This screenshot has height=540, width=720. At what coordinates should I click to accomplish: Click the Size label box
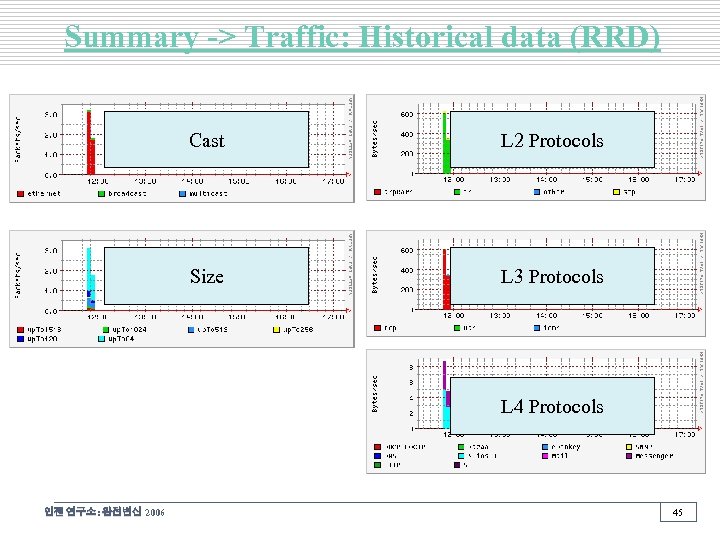(206, 276)
